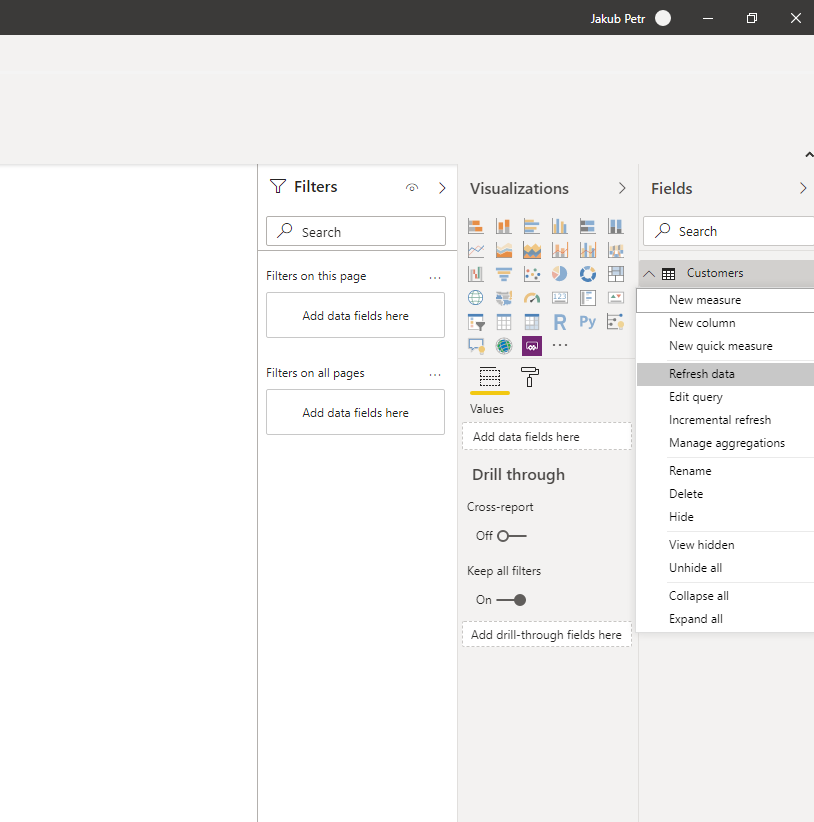Open Incremental refresh option
Viewport: 814px width, 822px height.
coord(725,420)
